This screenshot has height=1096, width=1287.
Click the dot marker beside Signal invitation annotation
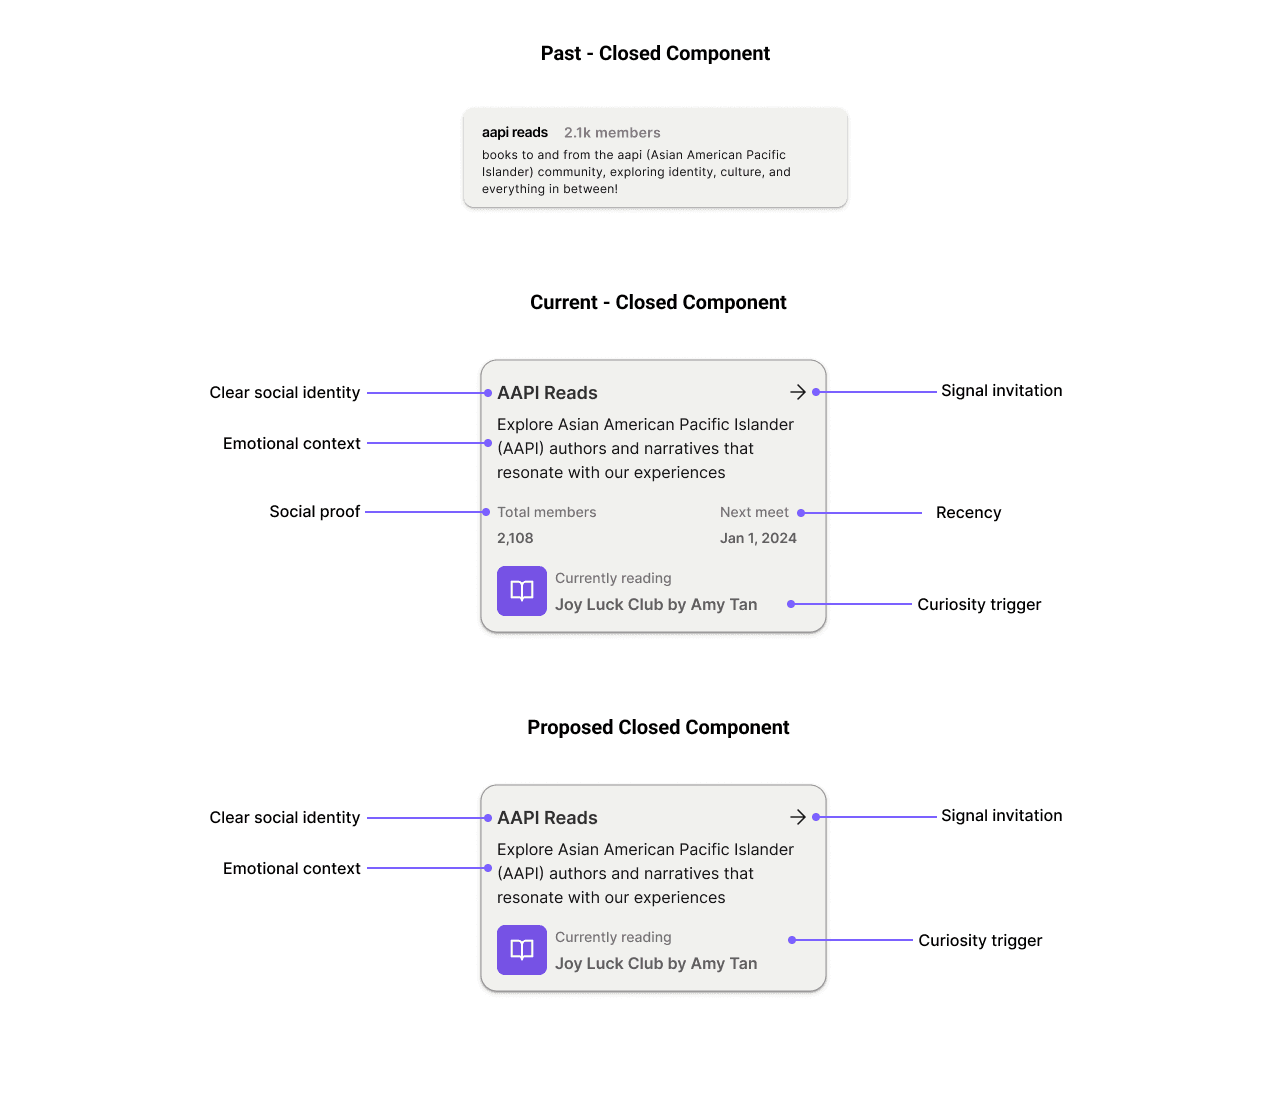pyautogui.click(x=817, y=392)
